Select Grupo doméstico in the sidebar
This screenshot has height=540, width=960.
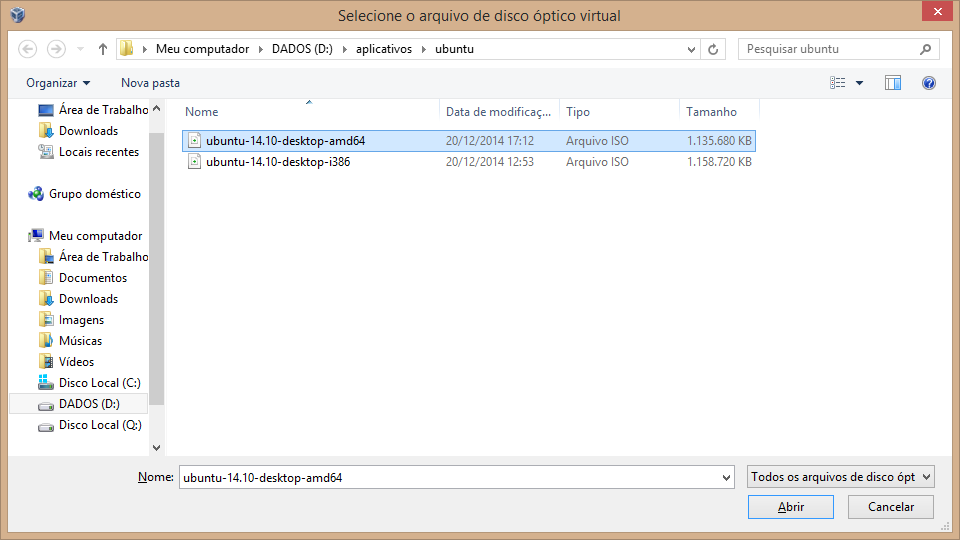tap(94, 193)
